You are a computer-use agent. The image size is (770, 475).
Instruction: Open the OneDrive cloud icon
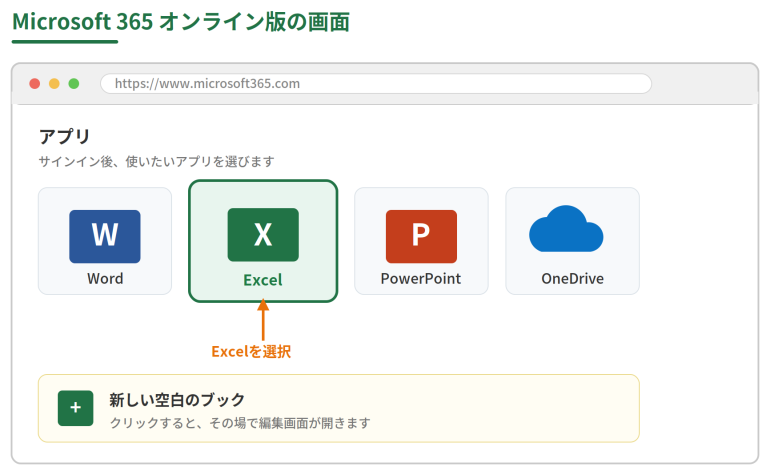pos(566,228)
